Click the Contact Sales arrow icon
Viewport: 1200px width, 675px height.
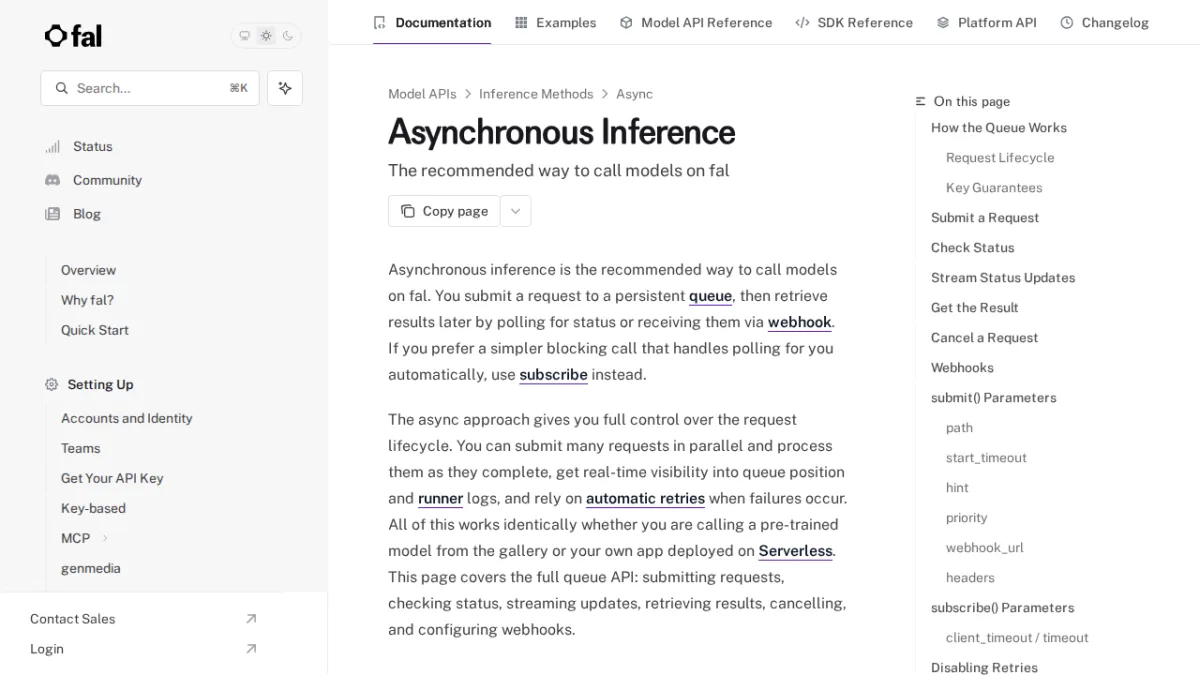(x=251, y=619)
